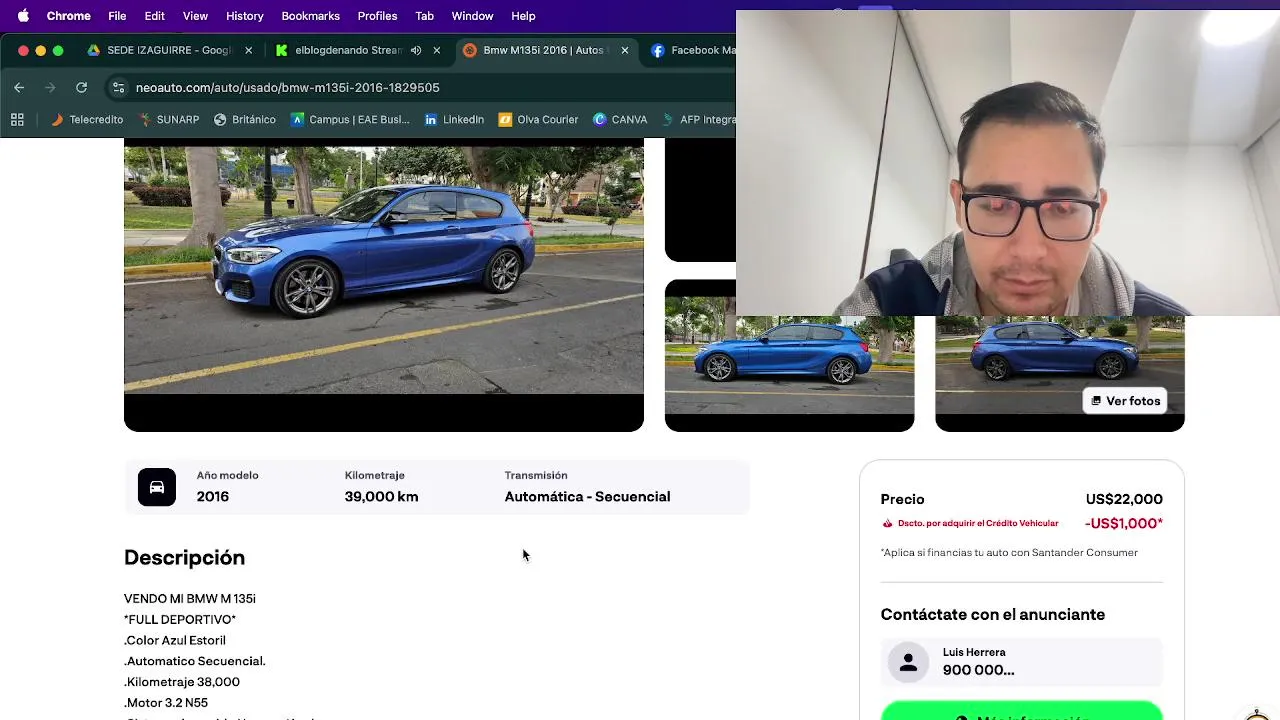Open main blue BMW photo
This screenshot has width=1280, height=720.
(x=384, y=284)
